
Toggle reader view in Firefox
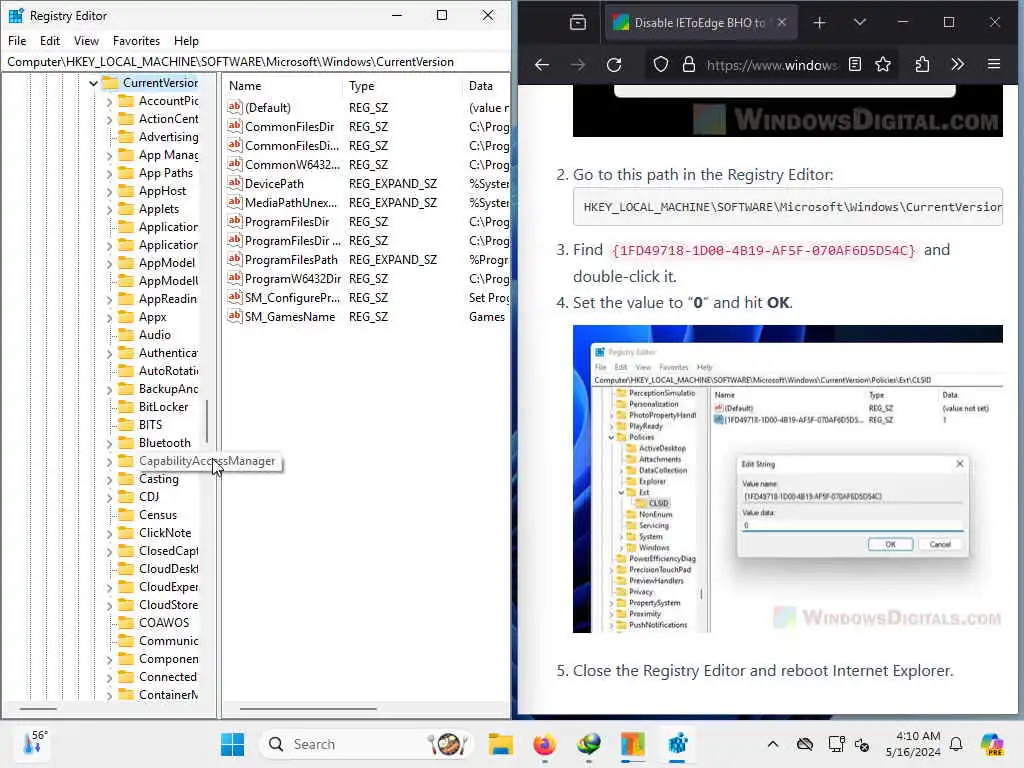point(855,64)
